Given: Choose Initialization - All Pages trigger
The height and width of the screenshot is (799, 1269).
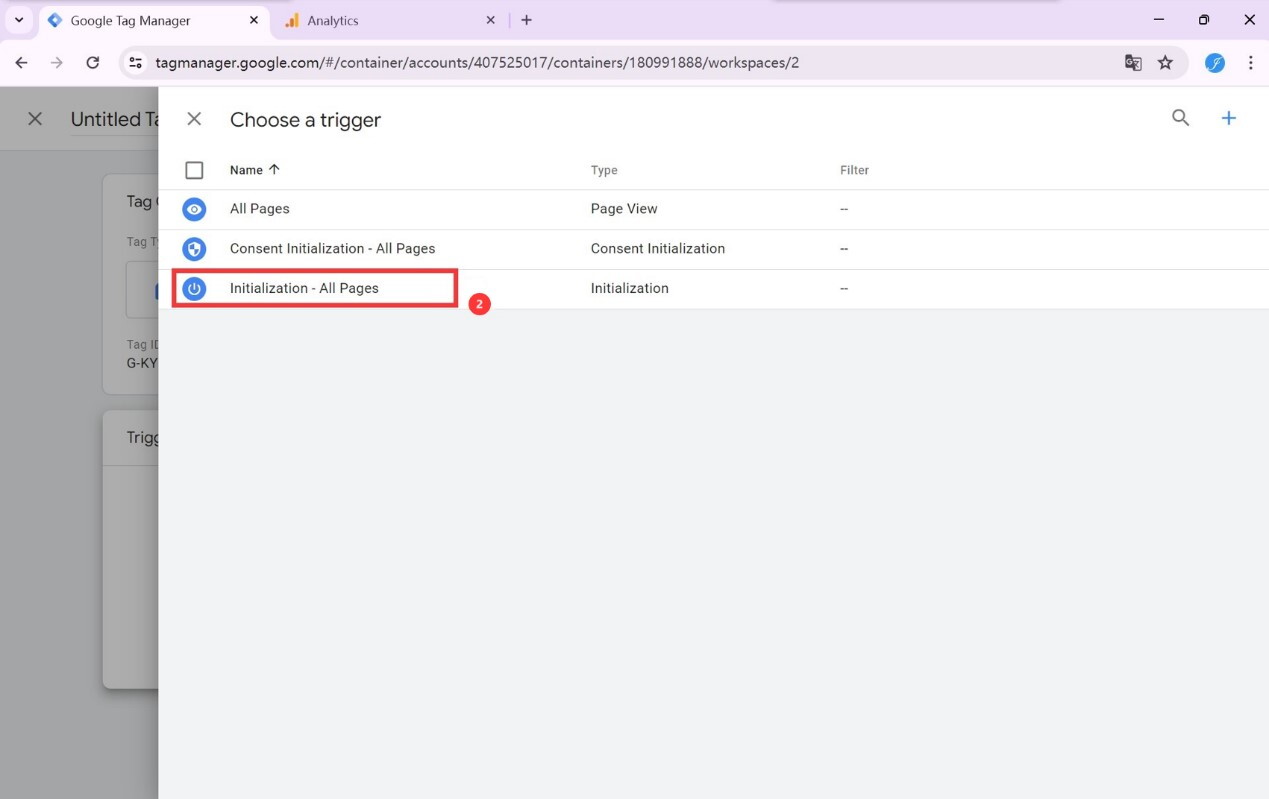Looking at the screenshot, I should point(713,288).
